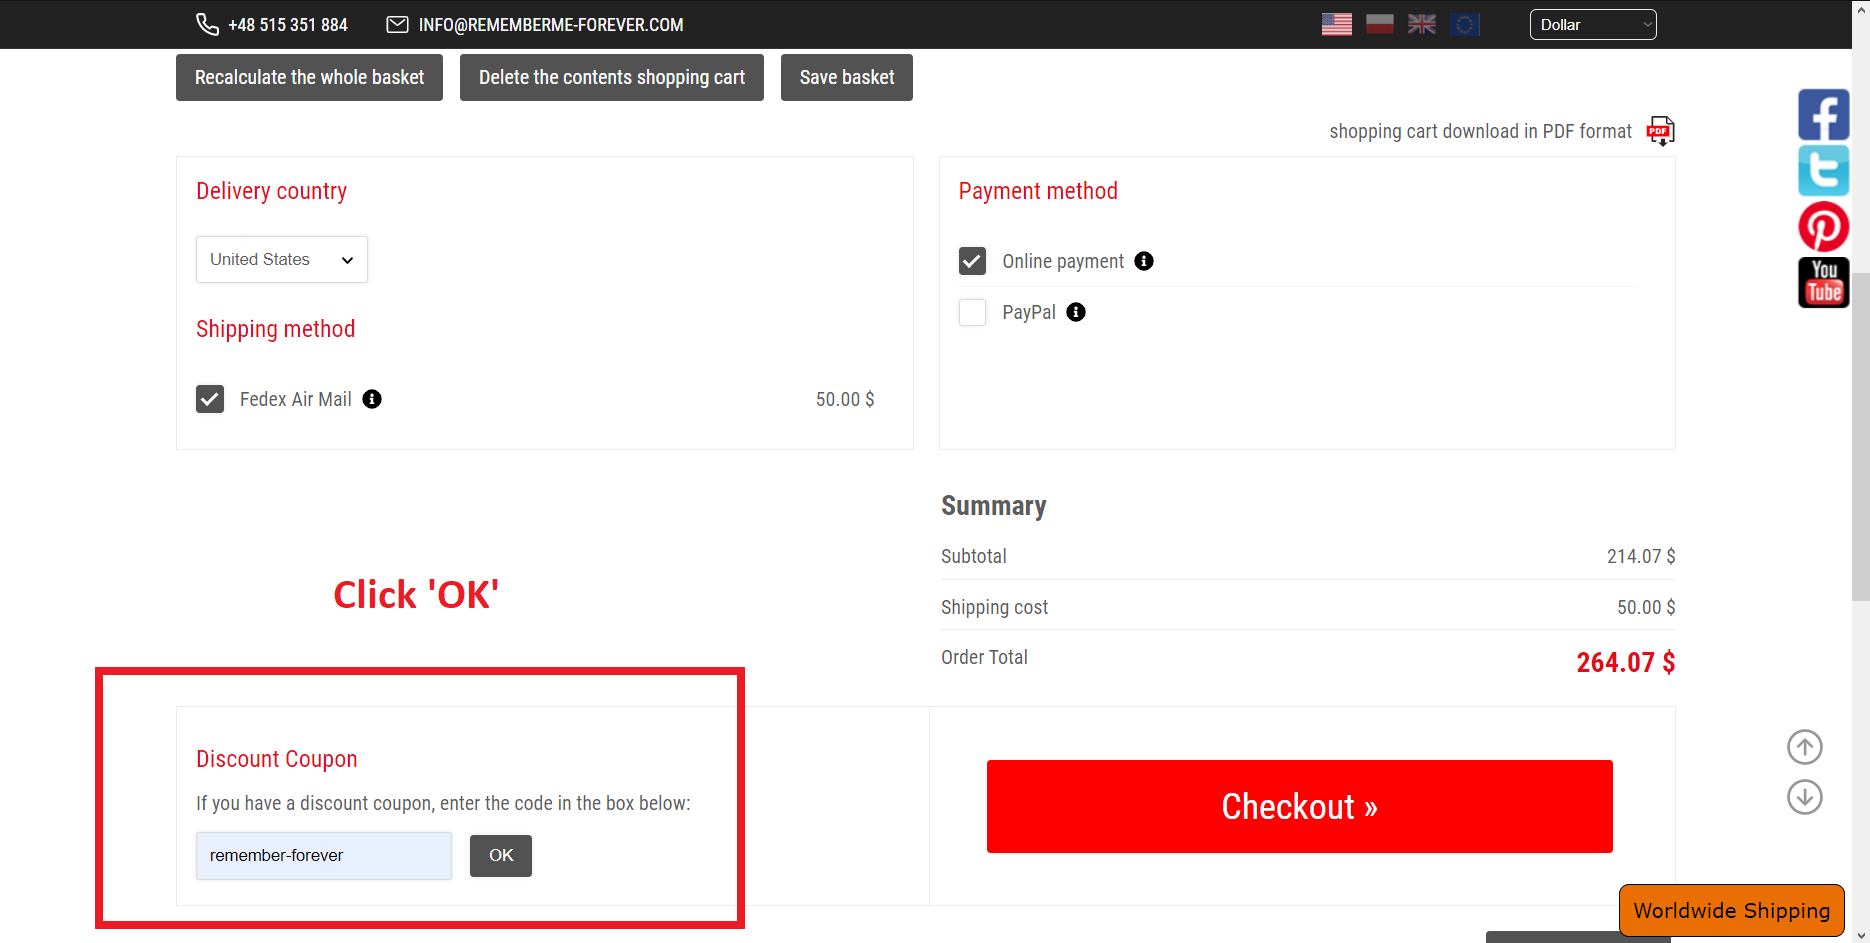Open the Dollar currency dropdown
Image resolution: width=1870 pixels, height=943 pixels.
(x=1592, y=25)
